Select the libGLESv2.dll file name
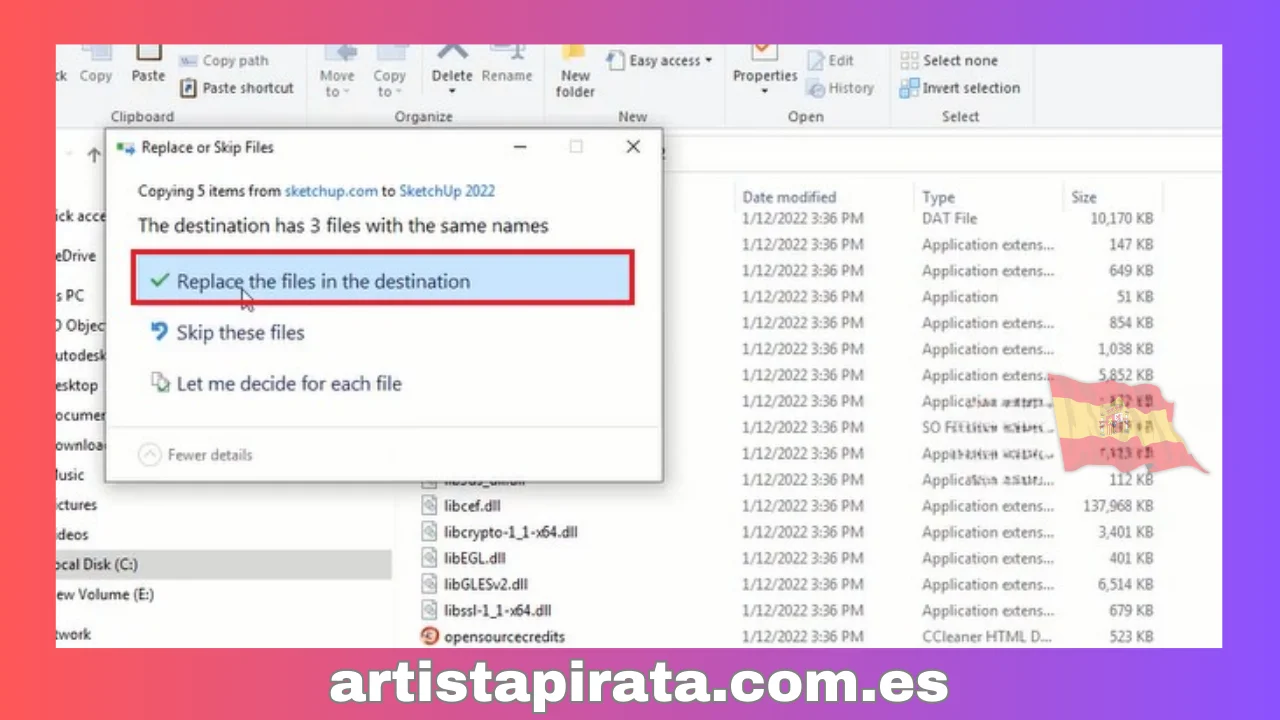1280x720 pixels. click(486, 584)
